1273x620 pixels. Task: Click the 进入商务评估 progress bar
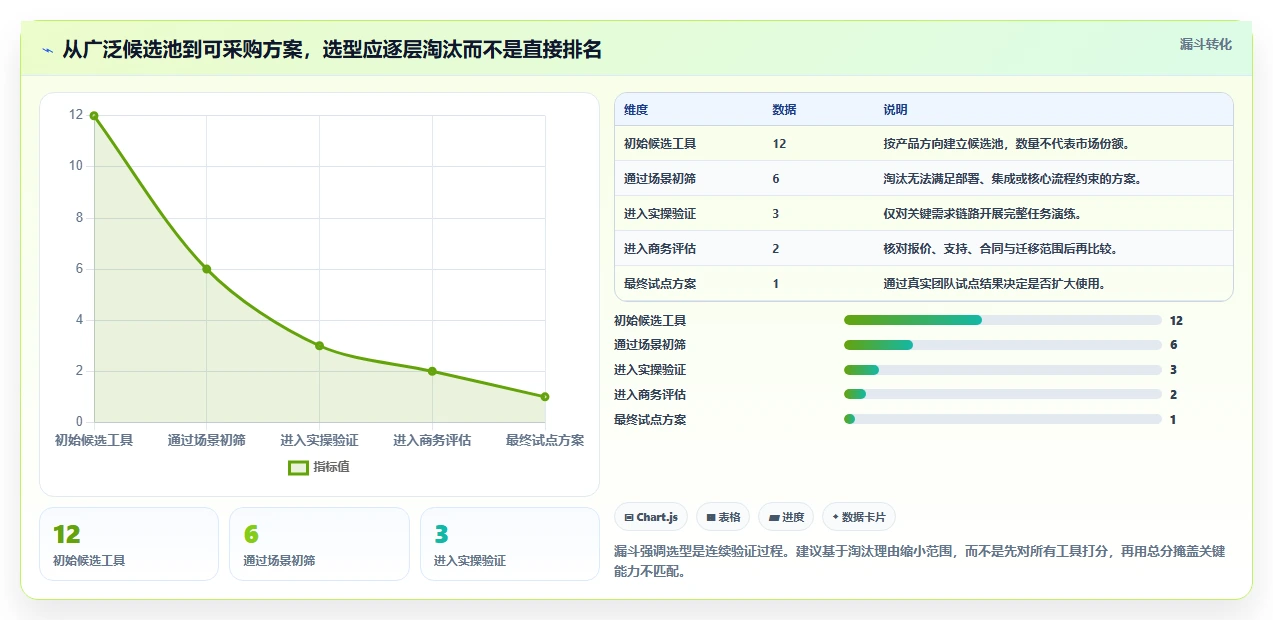click(1003, 395)
